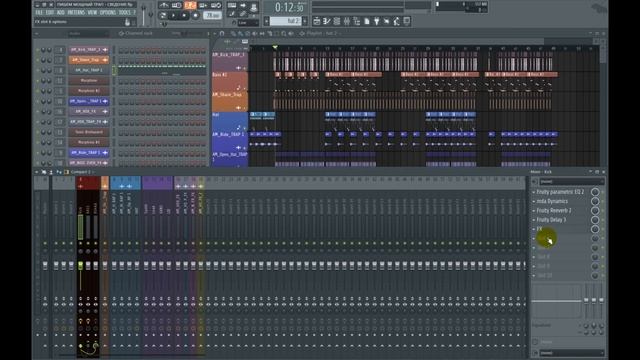Open mixer input (none) dropdown at top
Screen dimensions: 640x360
click(x=572, y=182)
